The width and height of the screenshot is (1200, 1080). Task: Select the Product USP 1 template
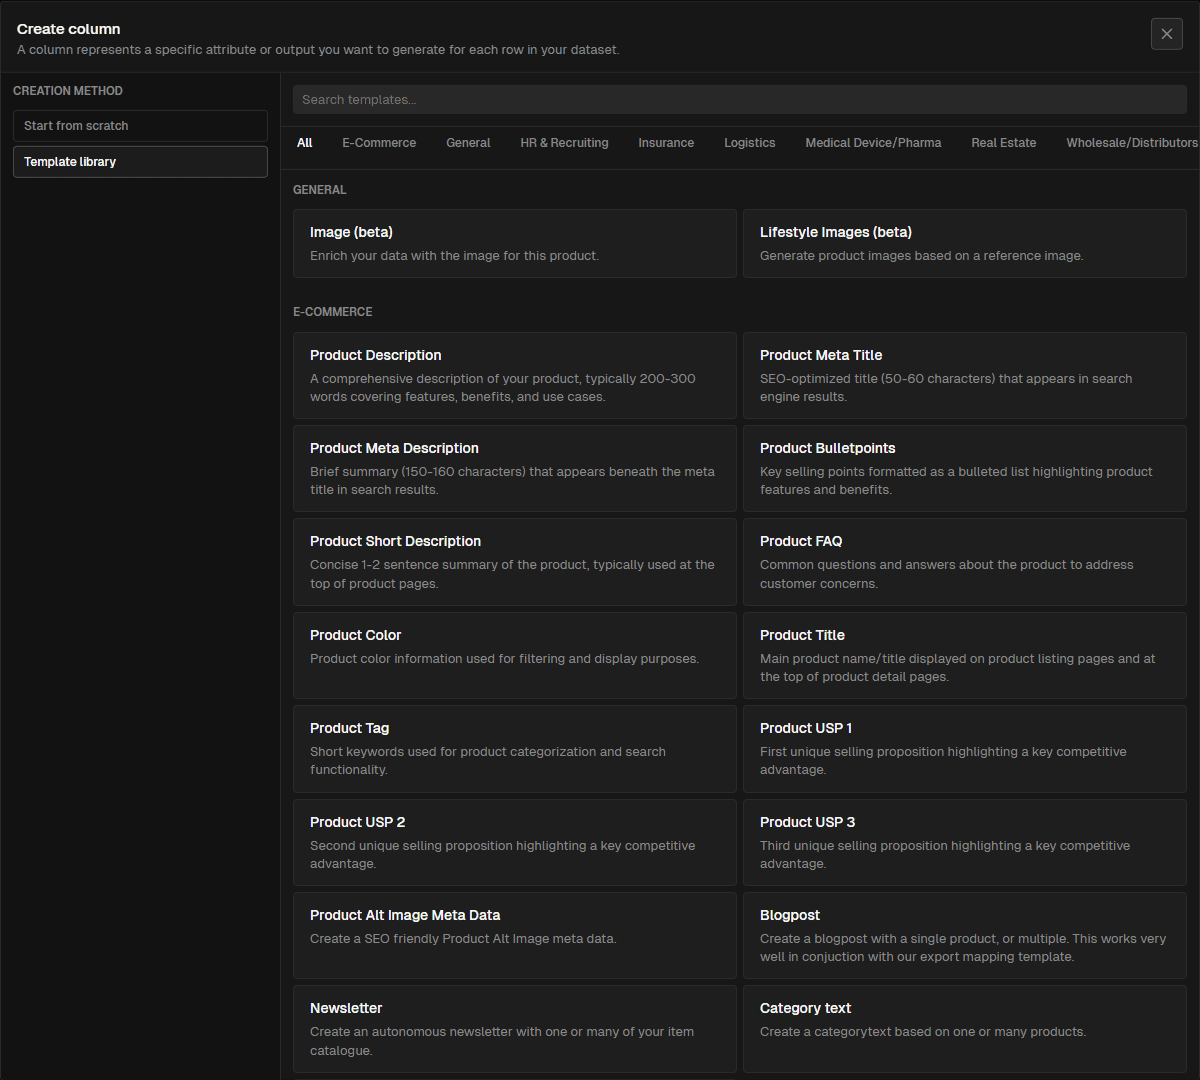[x=964, y=748]
